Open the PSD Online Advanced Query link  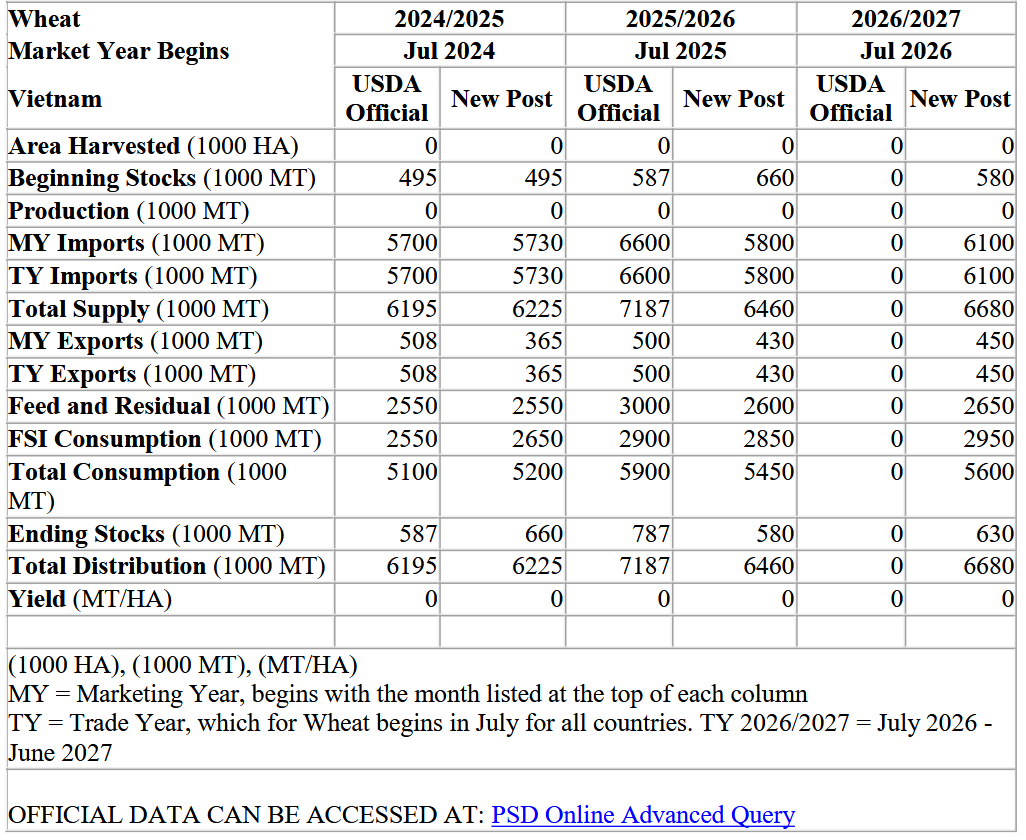click(642, 815)
